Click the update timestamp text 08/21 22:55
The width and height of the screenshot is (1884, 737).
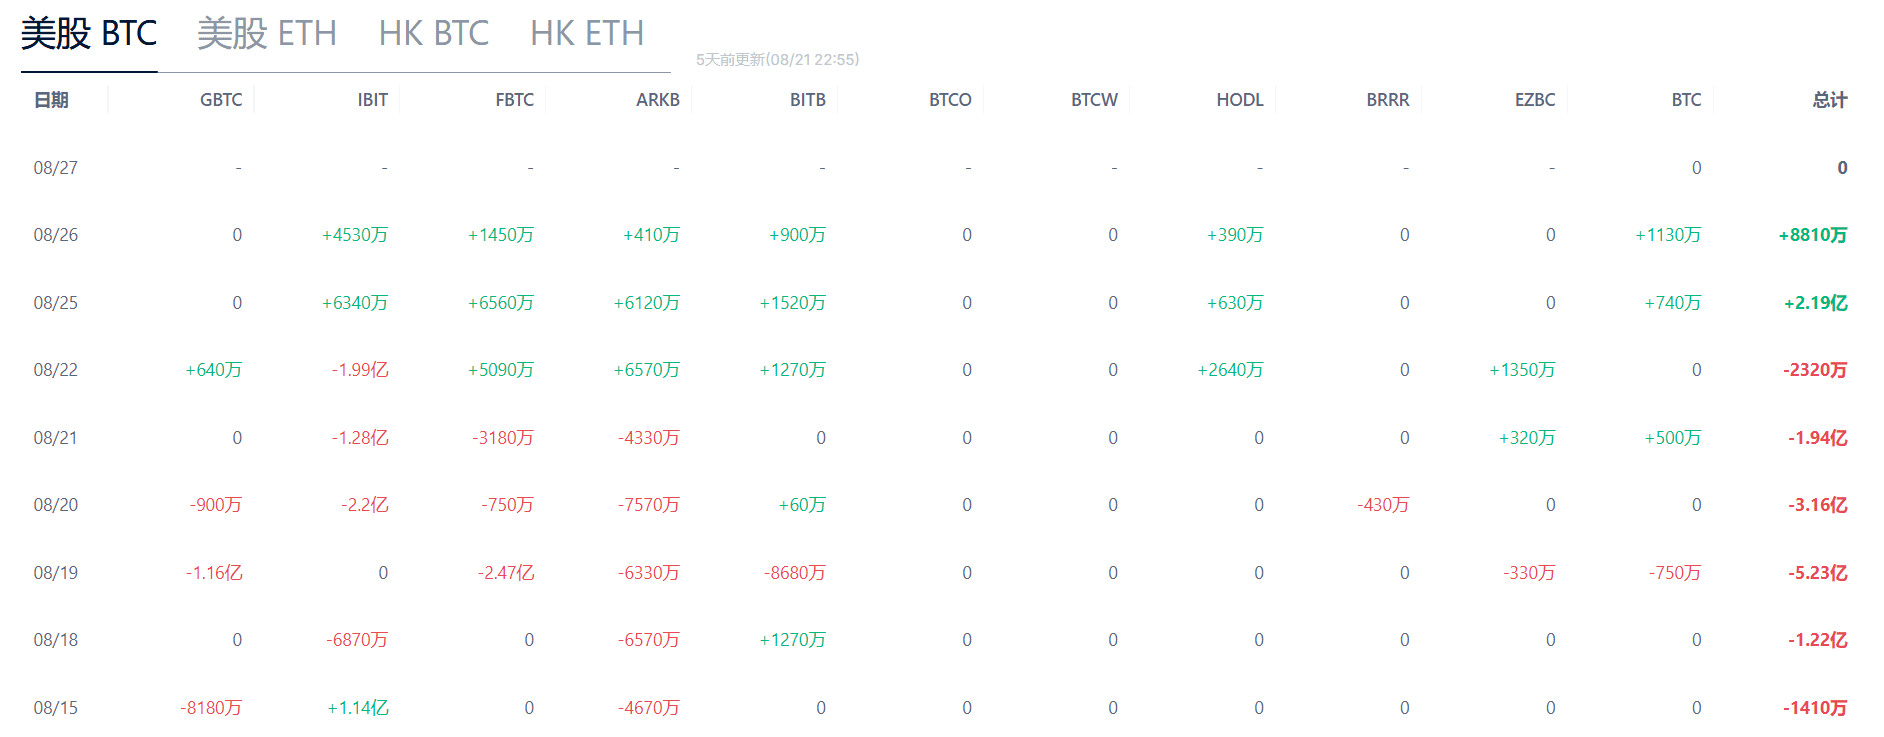pos(813,60)
